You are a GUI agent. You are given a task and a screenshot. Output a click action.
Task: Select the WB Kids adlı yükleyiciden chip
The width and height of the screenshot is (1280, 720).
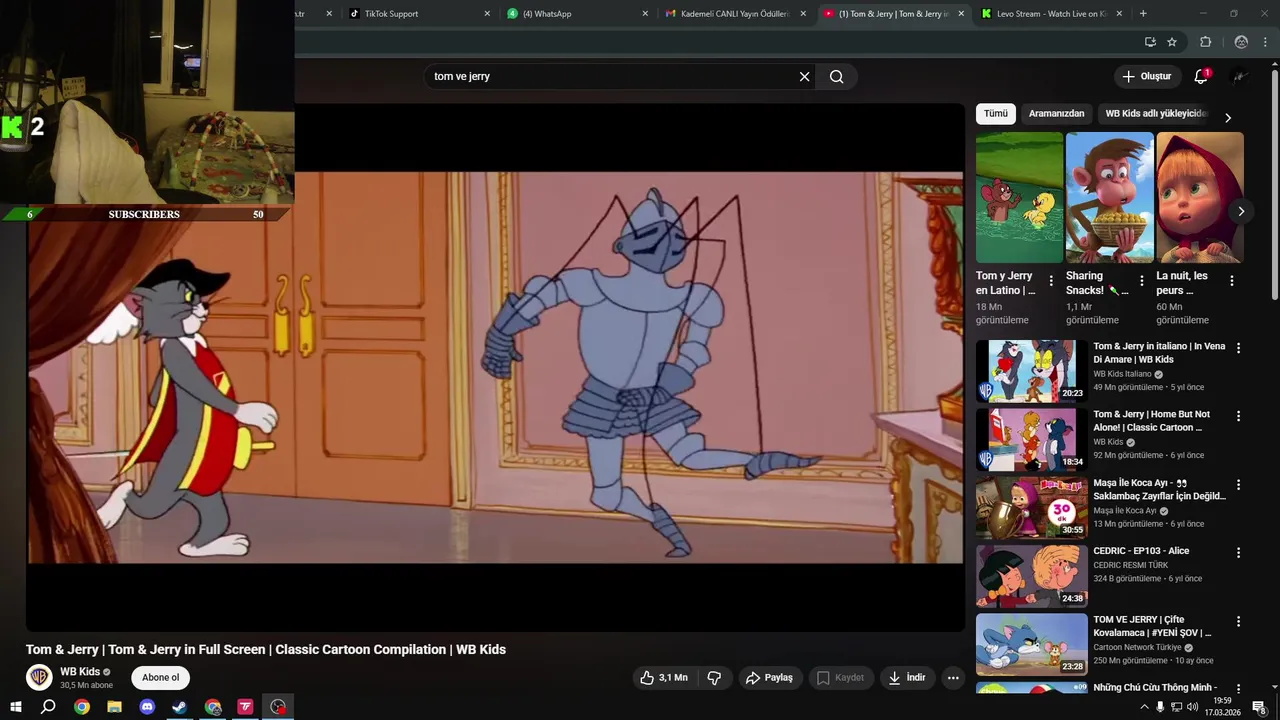[1156, 114]
